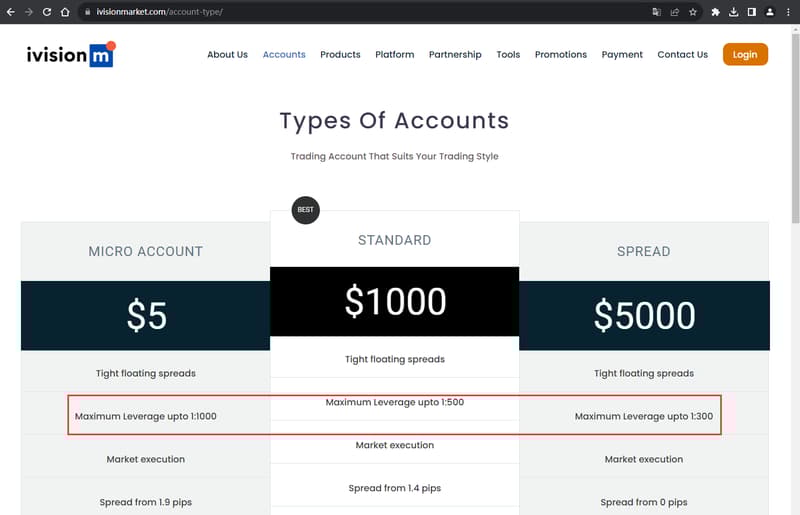Toggle the browser side panel icon
This screenshot has height=515, width=800.
pos(752,12)
